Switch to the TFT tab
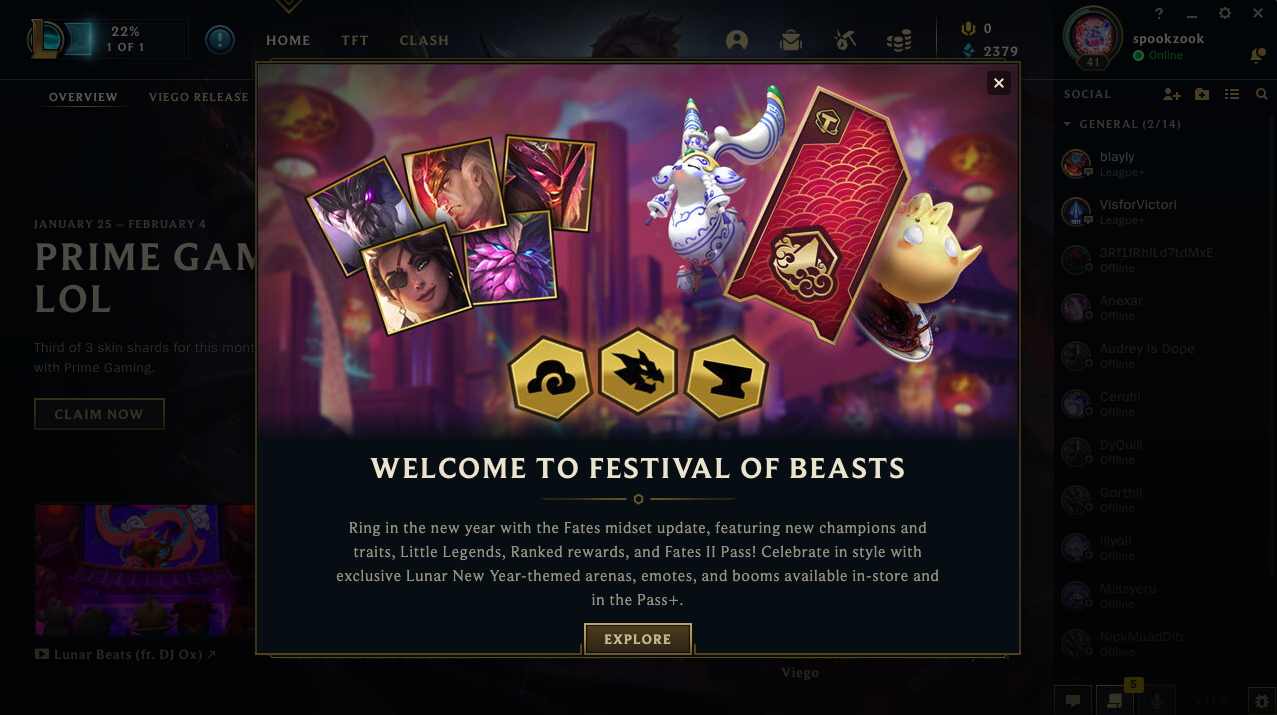The height and width of the screenshot is (715, 1277). coord(355,41)
